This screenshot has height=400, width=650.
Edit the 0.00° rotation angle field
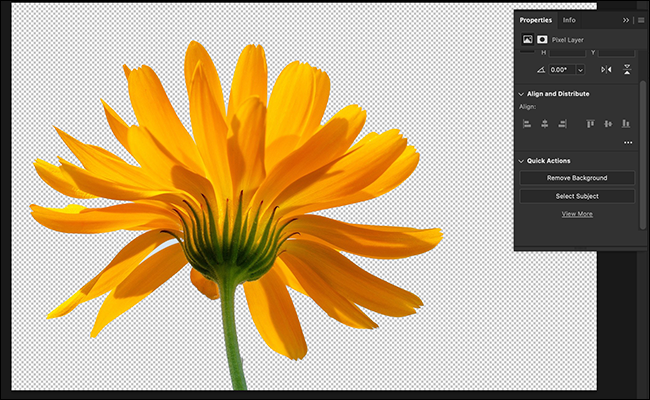pos(562,70)
